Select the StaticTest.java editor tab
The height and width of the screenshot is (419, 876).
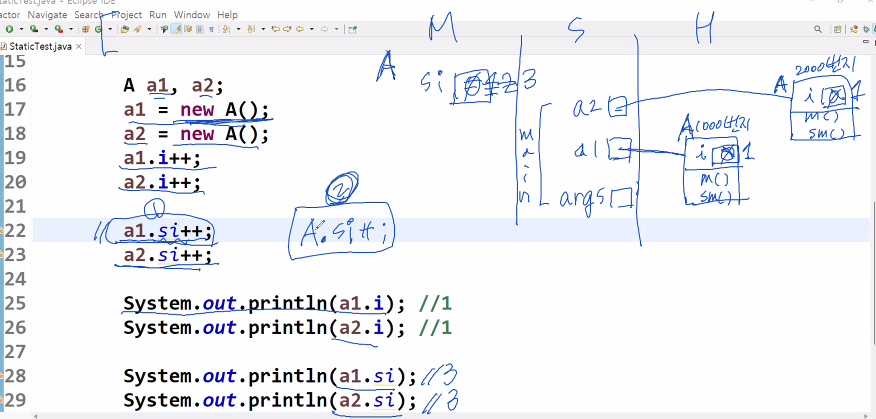click(x=40, y=46)
